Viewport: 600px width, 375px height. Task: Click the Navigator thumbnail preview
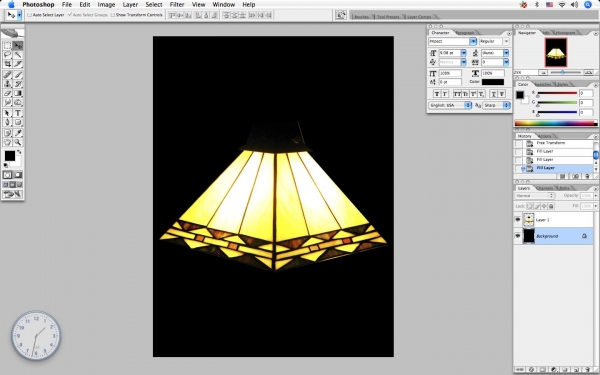coord(556,53)
